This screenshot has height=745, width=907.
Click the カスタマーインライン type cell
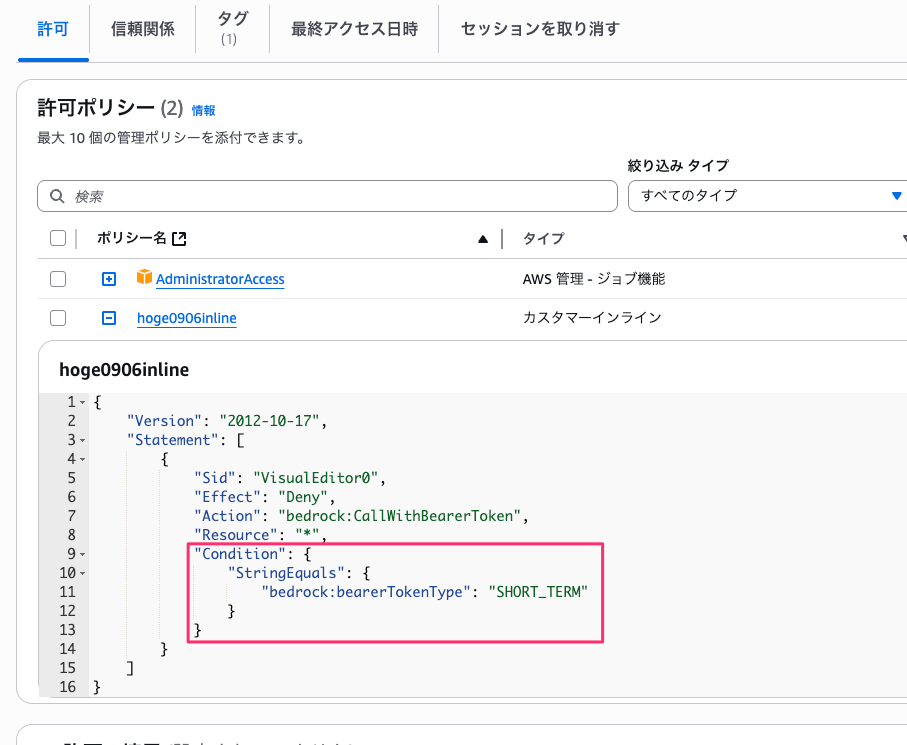point(592,318)
